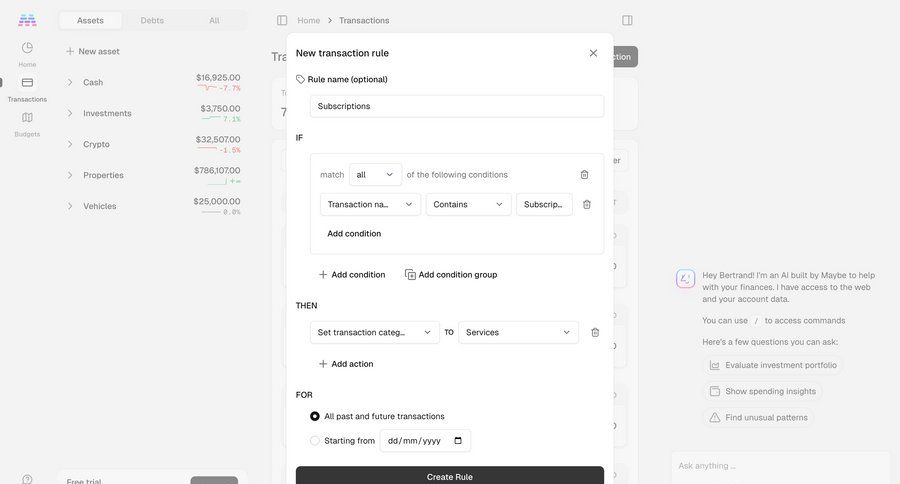Expand the Cash account group
The image size is (900, 484).
coord(70,82)
